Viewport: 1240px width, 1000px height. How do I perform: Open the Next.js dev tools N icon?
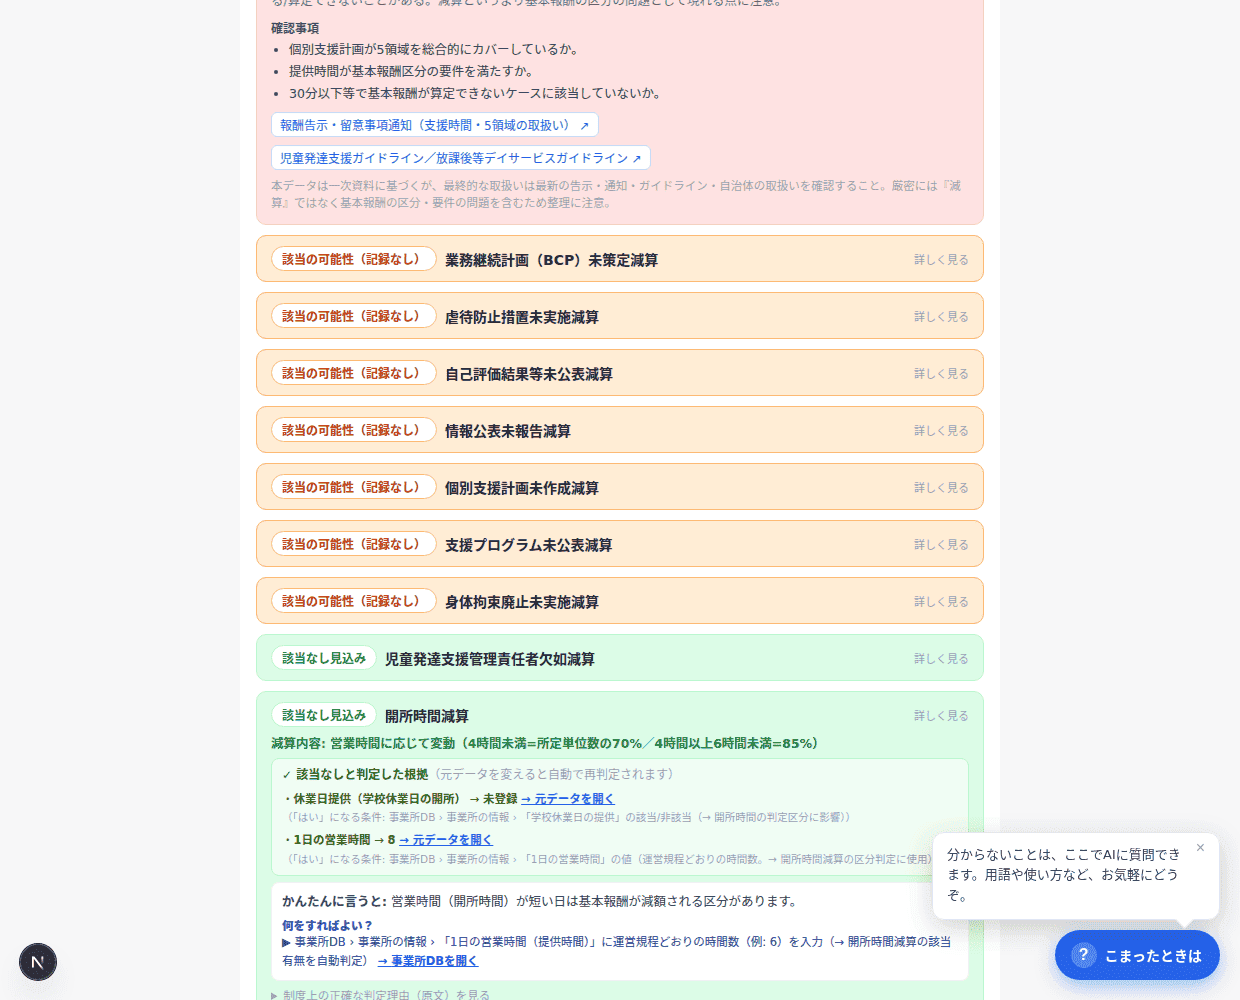38,962
